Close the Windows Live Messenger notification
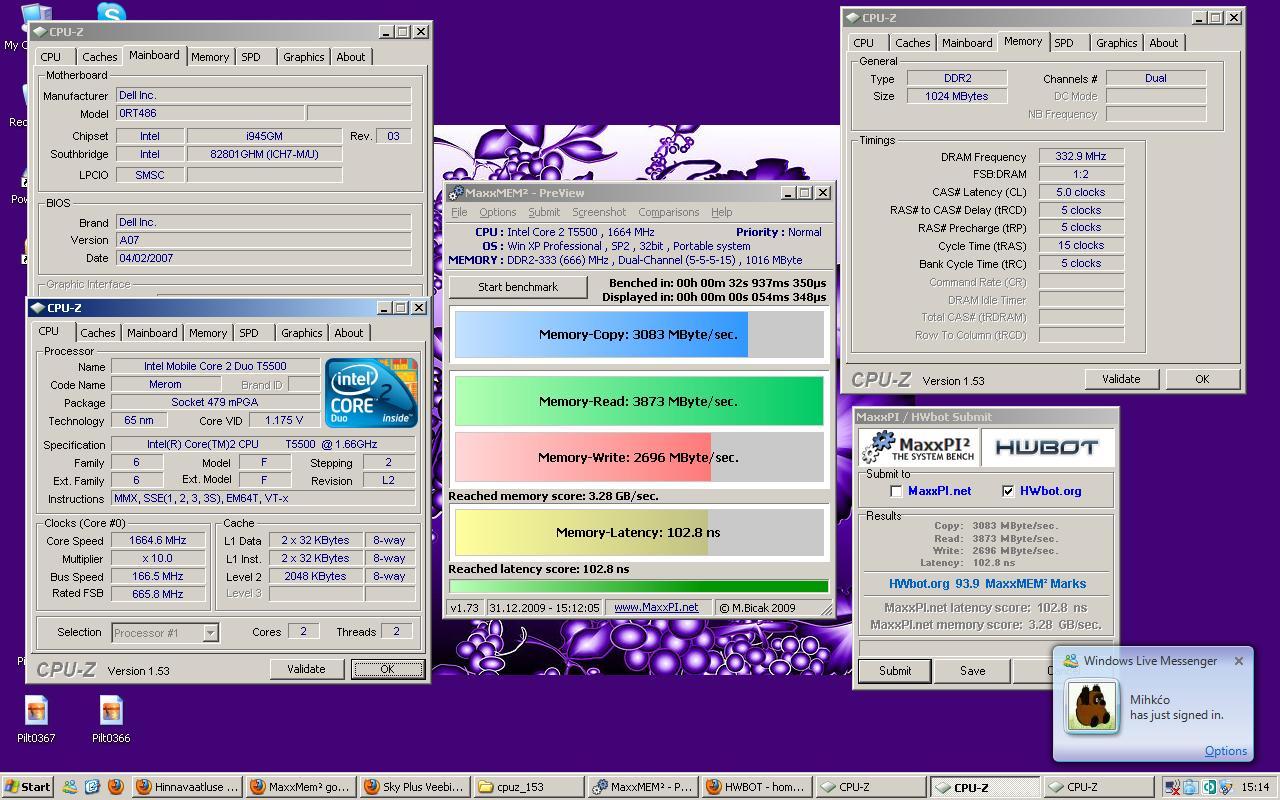 (1239, 661)
